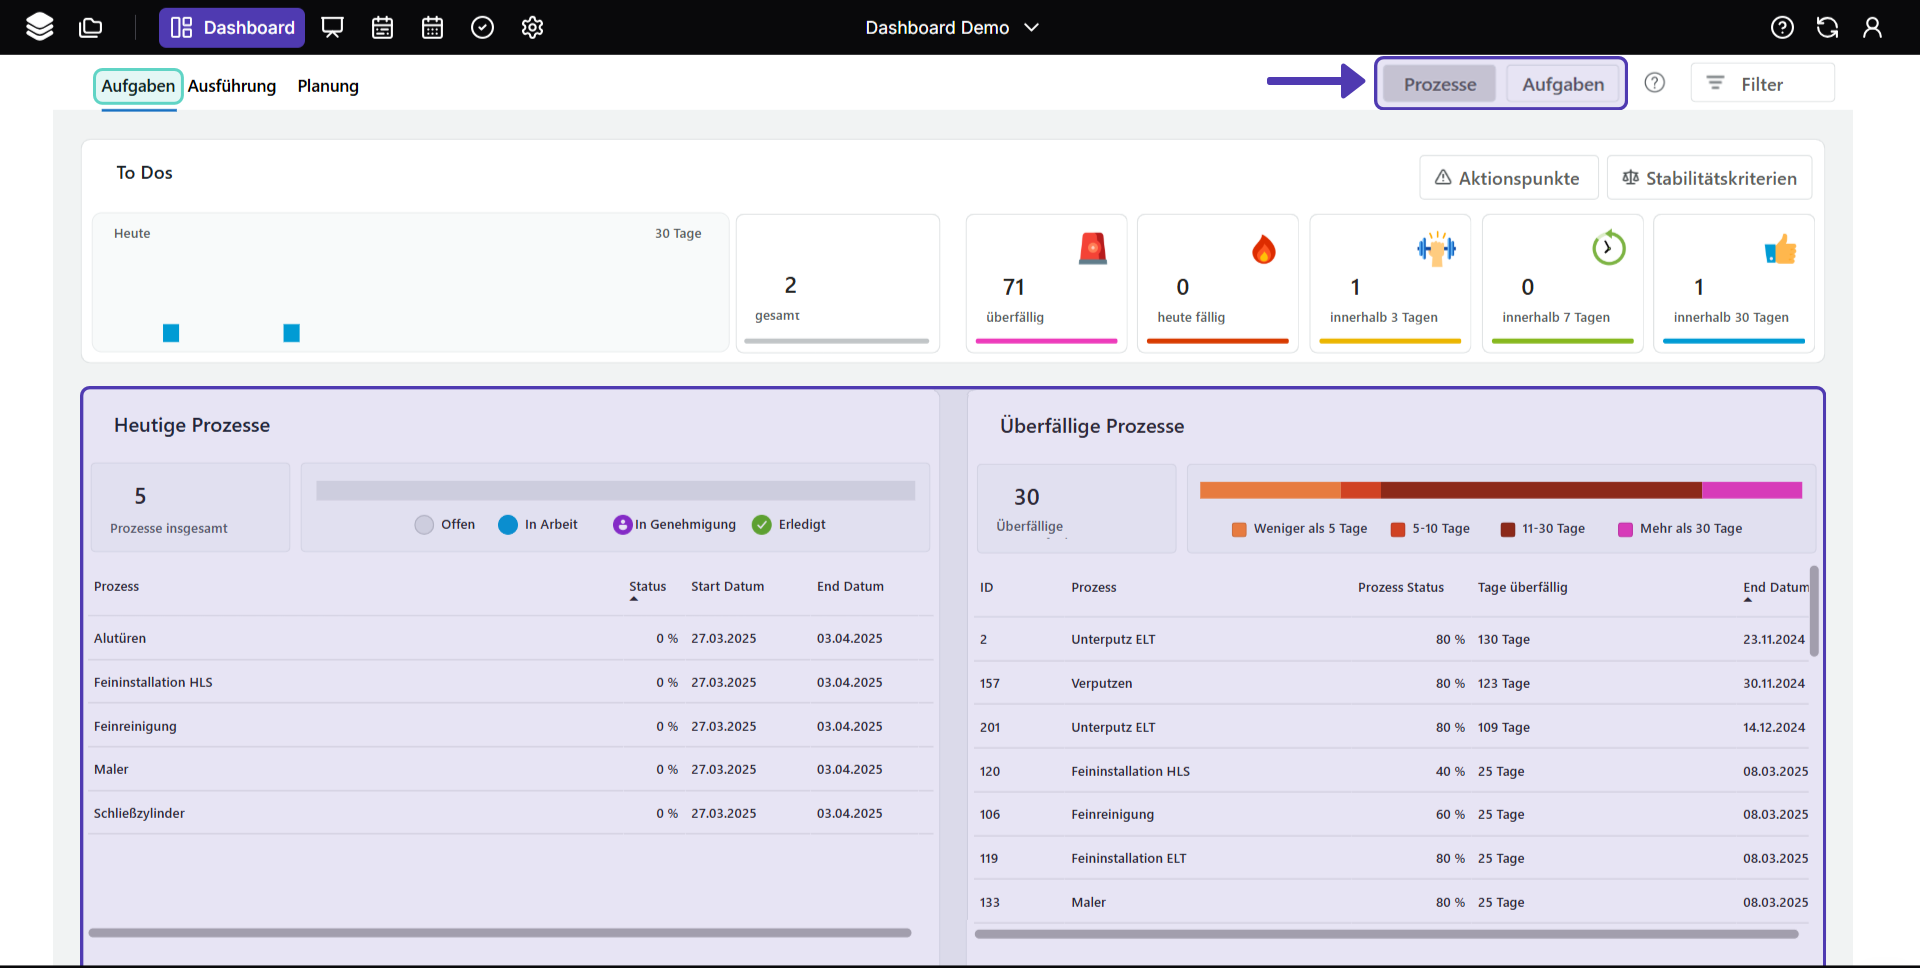Click the refresh sync icon

[1827, 27]
